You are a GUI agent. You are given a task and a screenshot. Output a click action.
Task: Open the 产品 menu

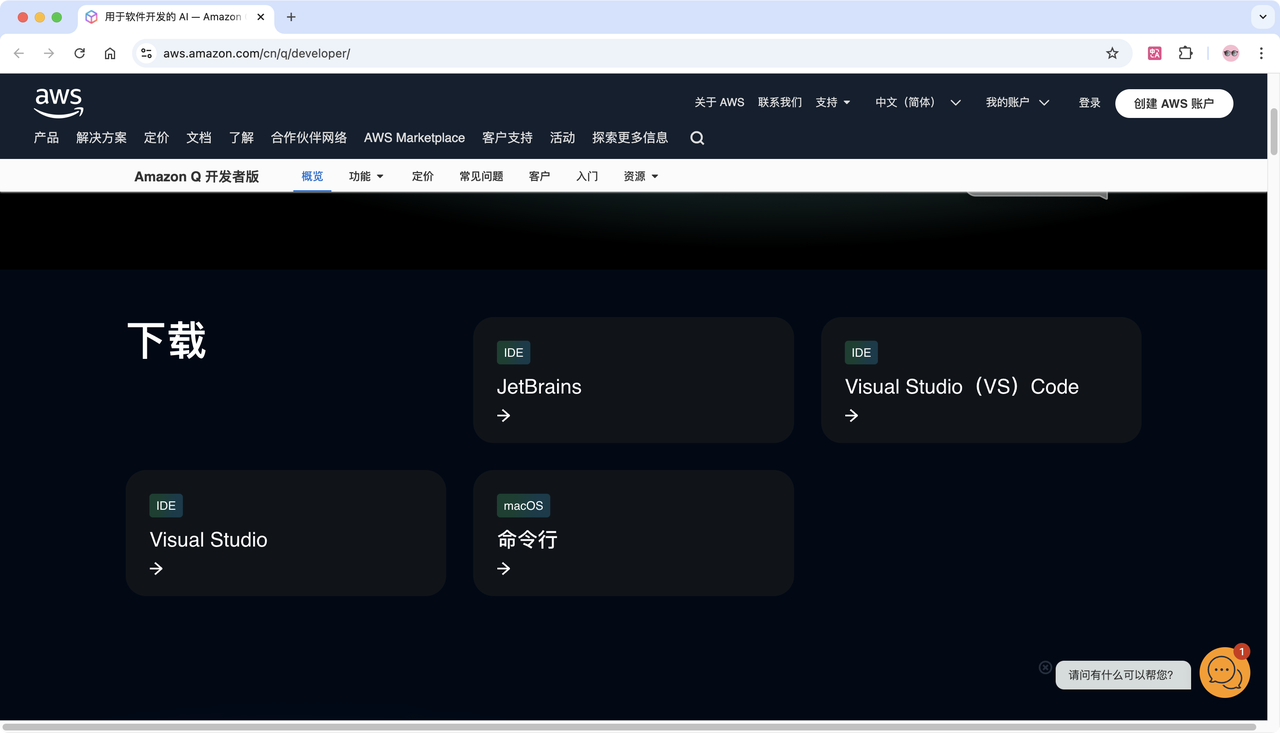click(46, 138)
